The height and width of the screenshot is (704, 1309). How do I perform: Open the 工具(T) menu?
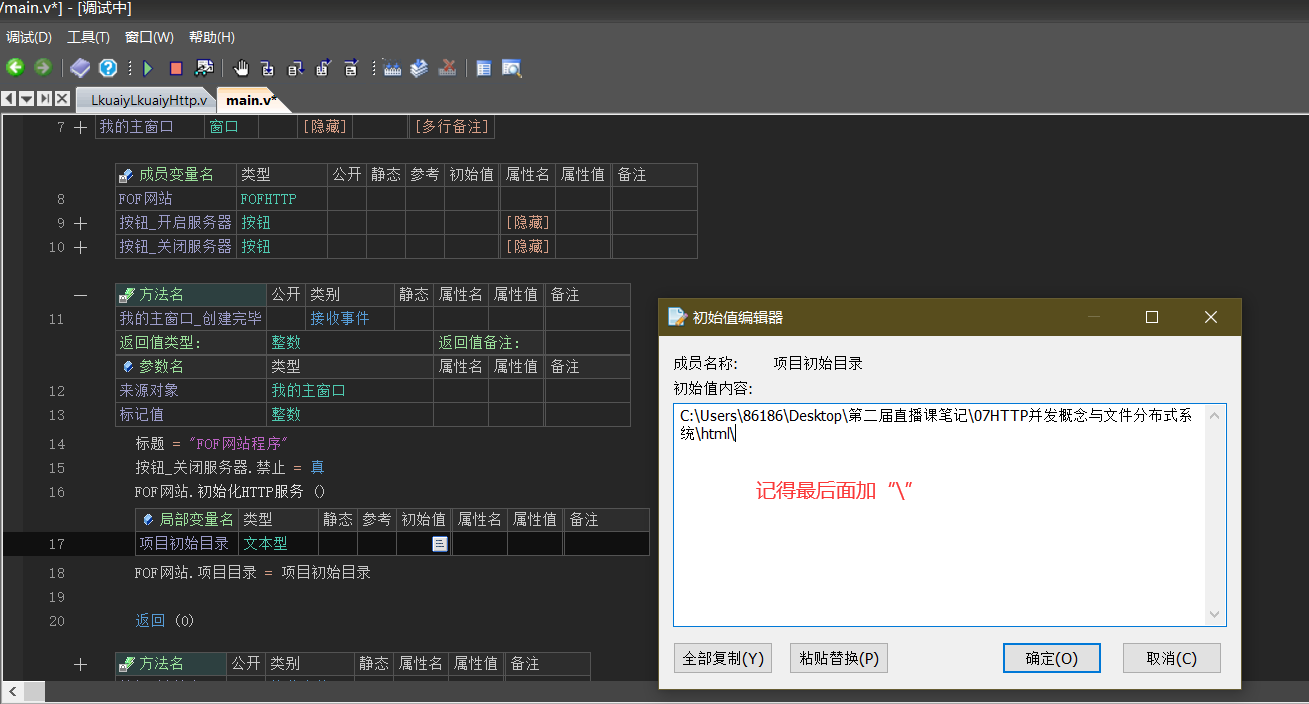pyautogui.click(x=88, y=37)
